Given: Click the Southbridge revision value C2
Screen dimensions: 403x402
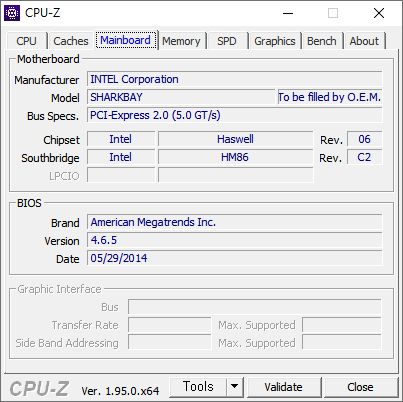Looking at the screenshot, I should (365, 157).
